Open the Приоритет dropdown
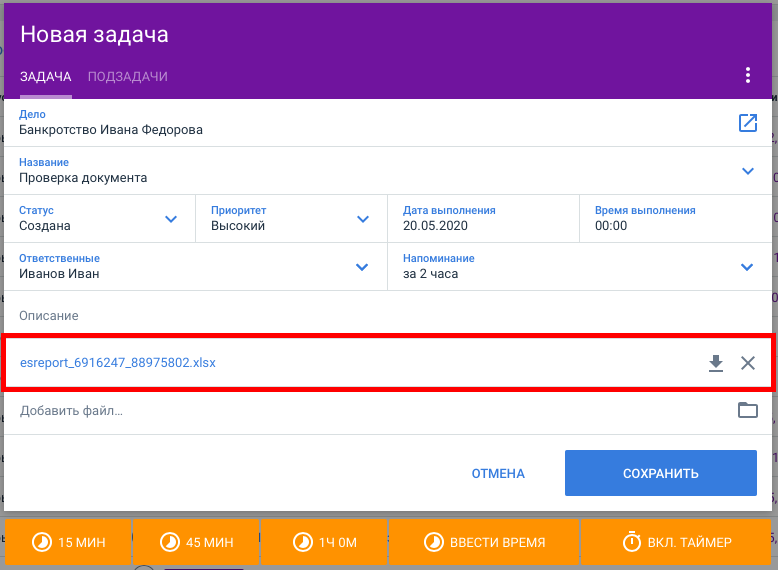This screenshot has height=570, width=778. tap(363, 219)
